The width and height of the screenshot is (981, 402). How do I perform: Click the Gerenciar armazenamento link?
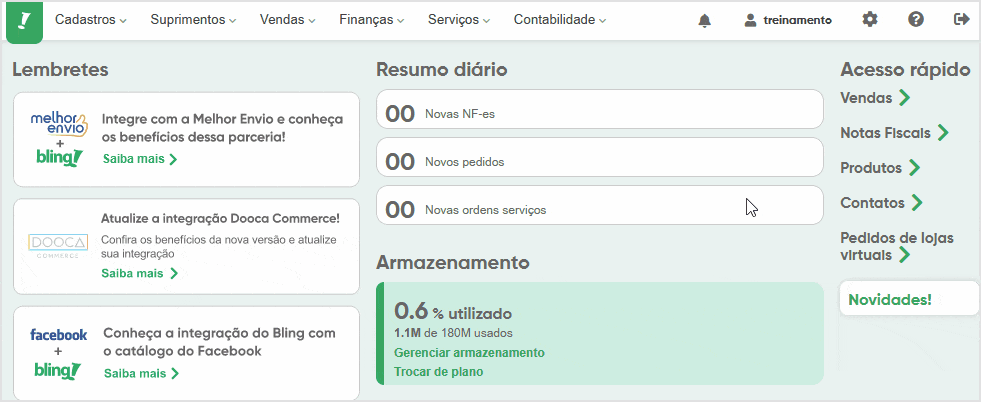coord(469,353)
